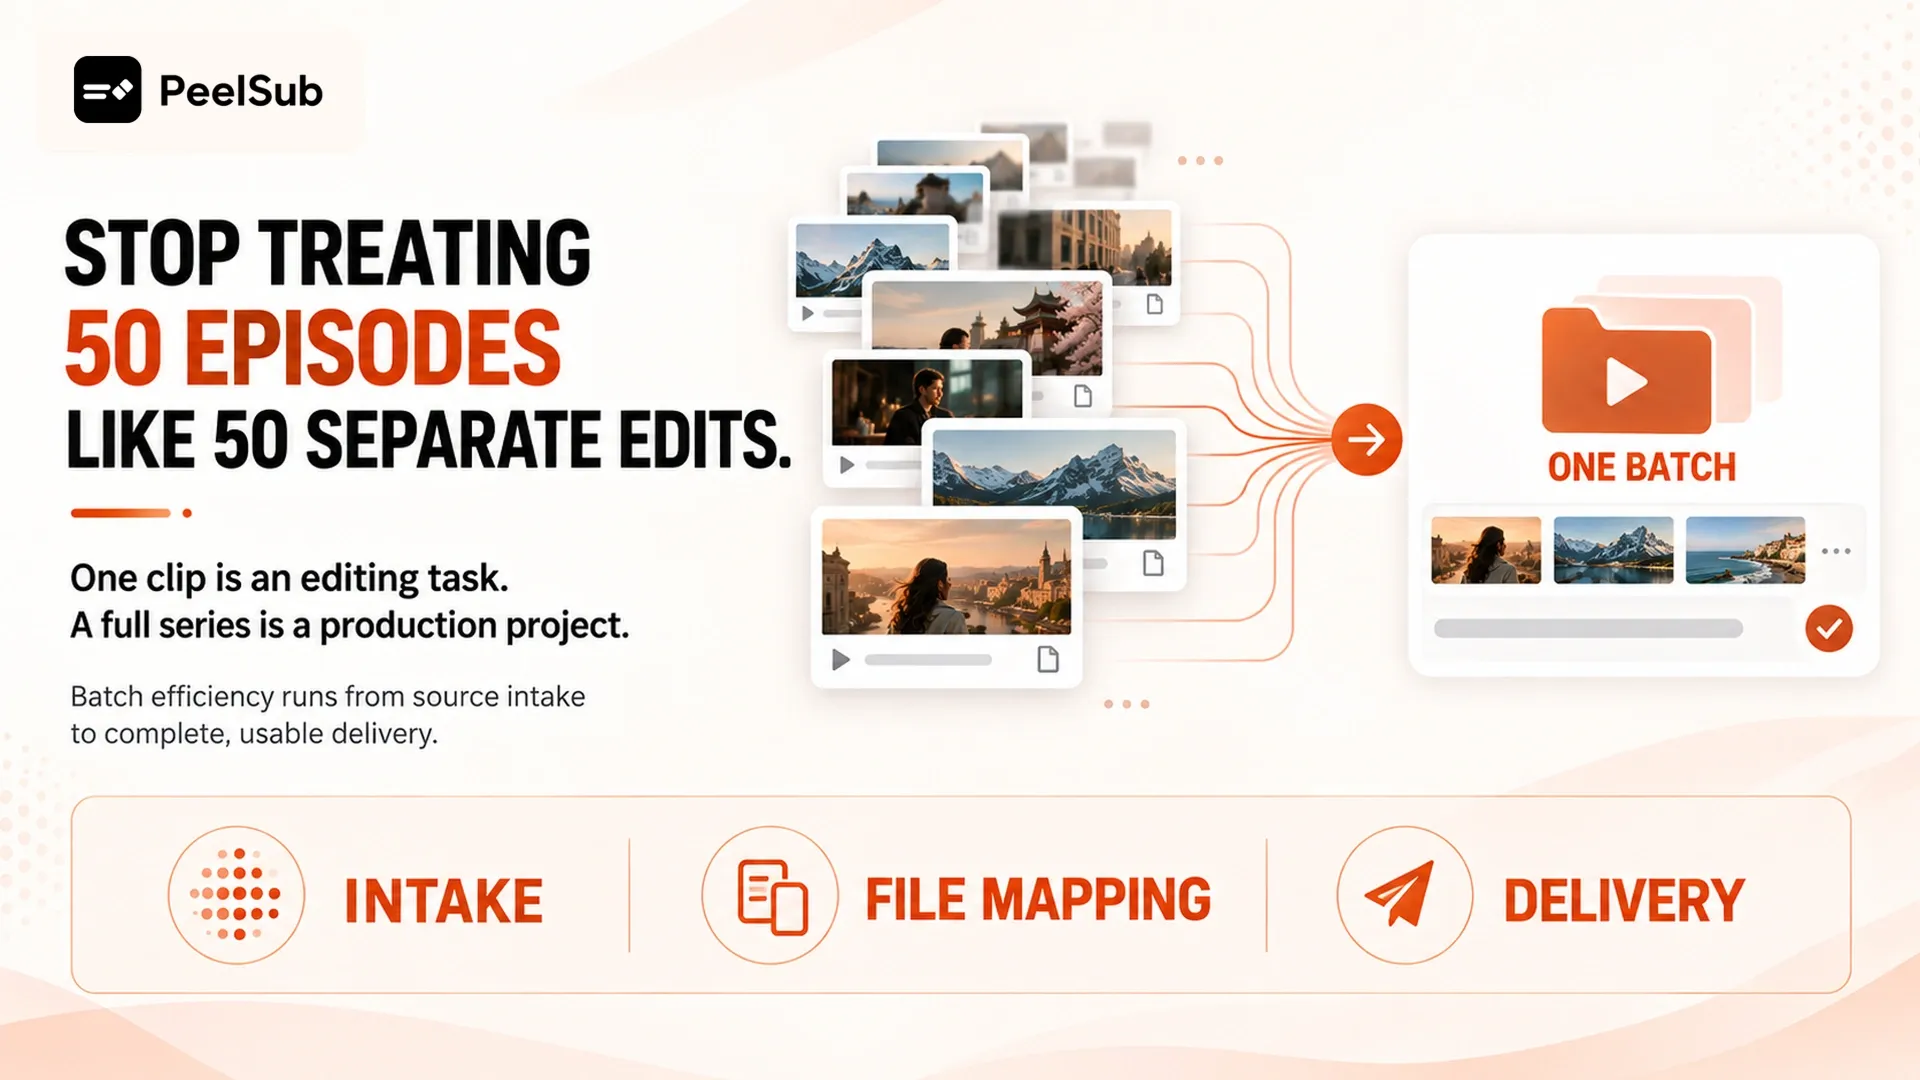The width and height of the screenshot is (1920, 1080).
Task: Click 'LIKE 50 SEPARATE EDITS.' headline
Action: click(428, 440)
